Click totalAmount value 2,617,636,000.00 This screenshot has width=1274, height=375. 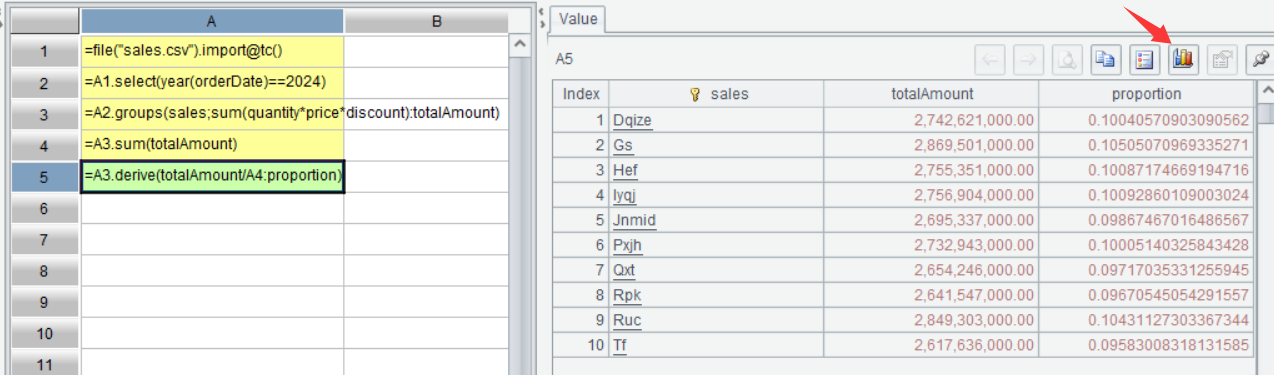(973, 345)
